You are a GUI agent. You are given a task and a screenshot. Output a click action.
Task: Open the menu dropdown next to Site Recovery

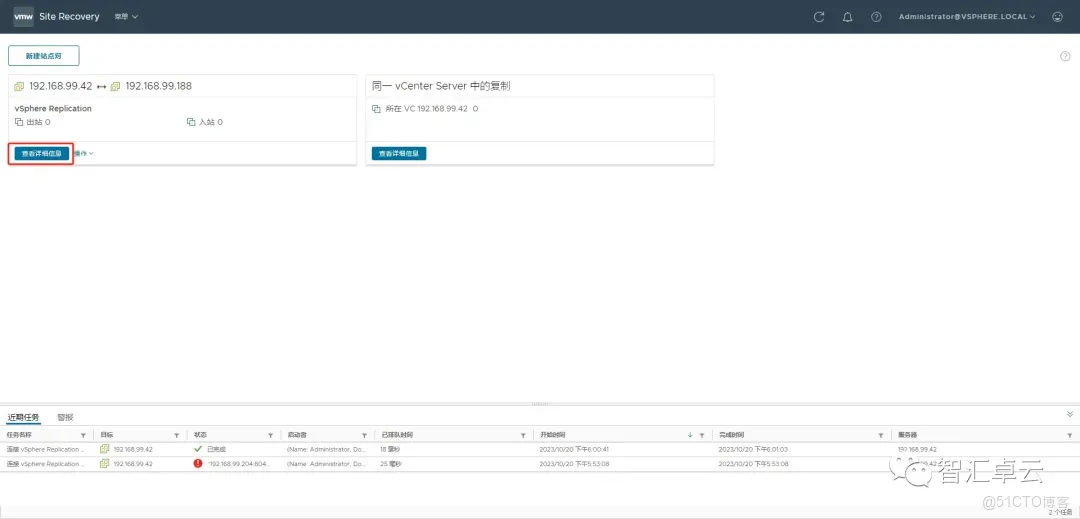(127, 17)
